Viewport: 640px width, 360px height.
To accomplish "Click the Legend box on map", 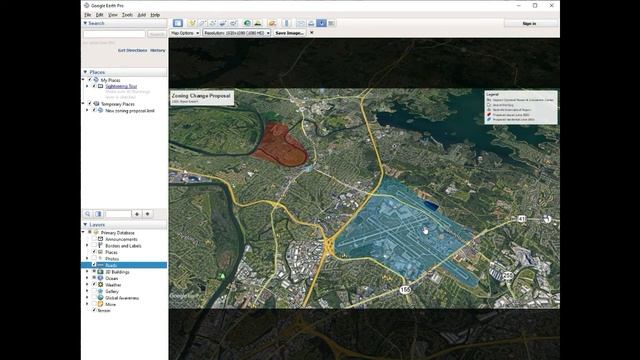I will pos(521,107).
